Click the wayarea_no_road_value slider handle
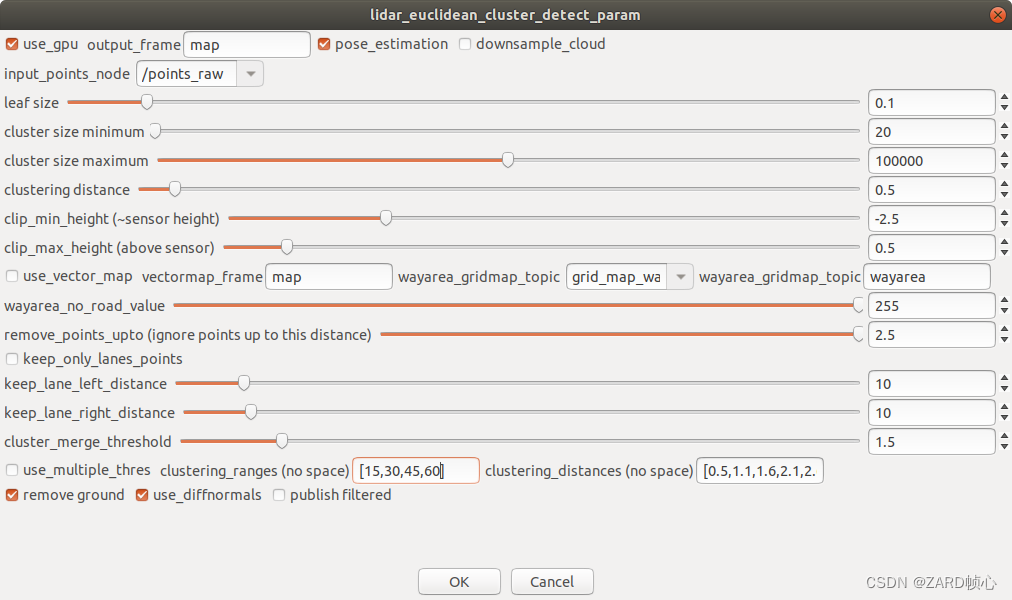The height and width of the screenshot is (600, 1012). pos(858,305)
